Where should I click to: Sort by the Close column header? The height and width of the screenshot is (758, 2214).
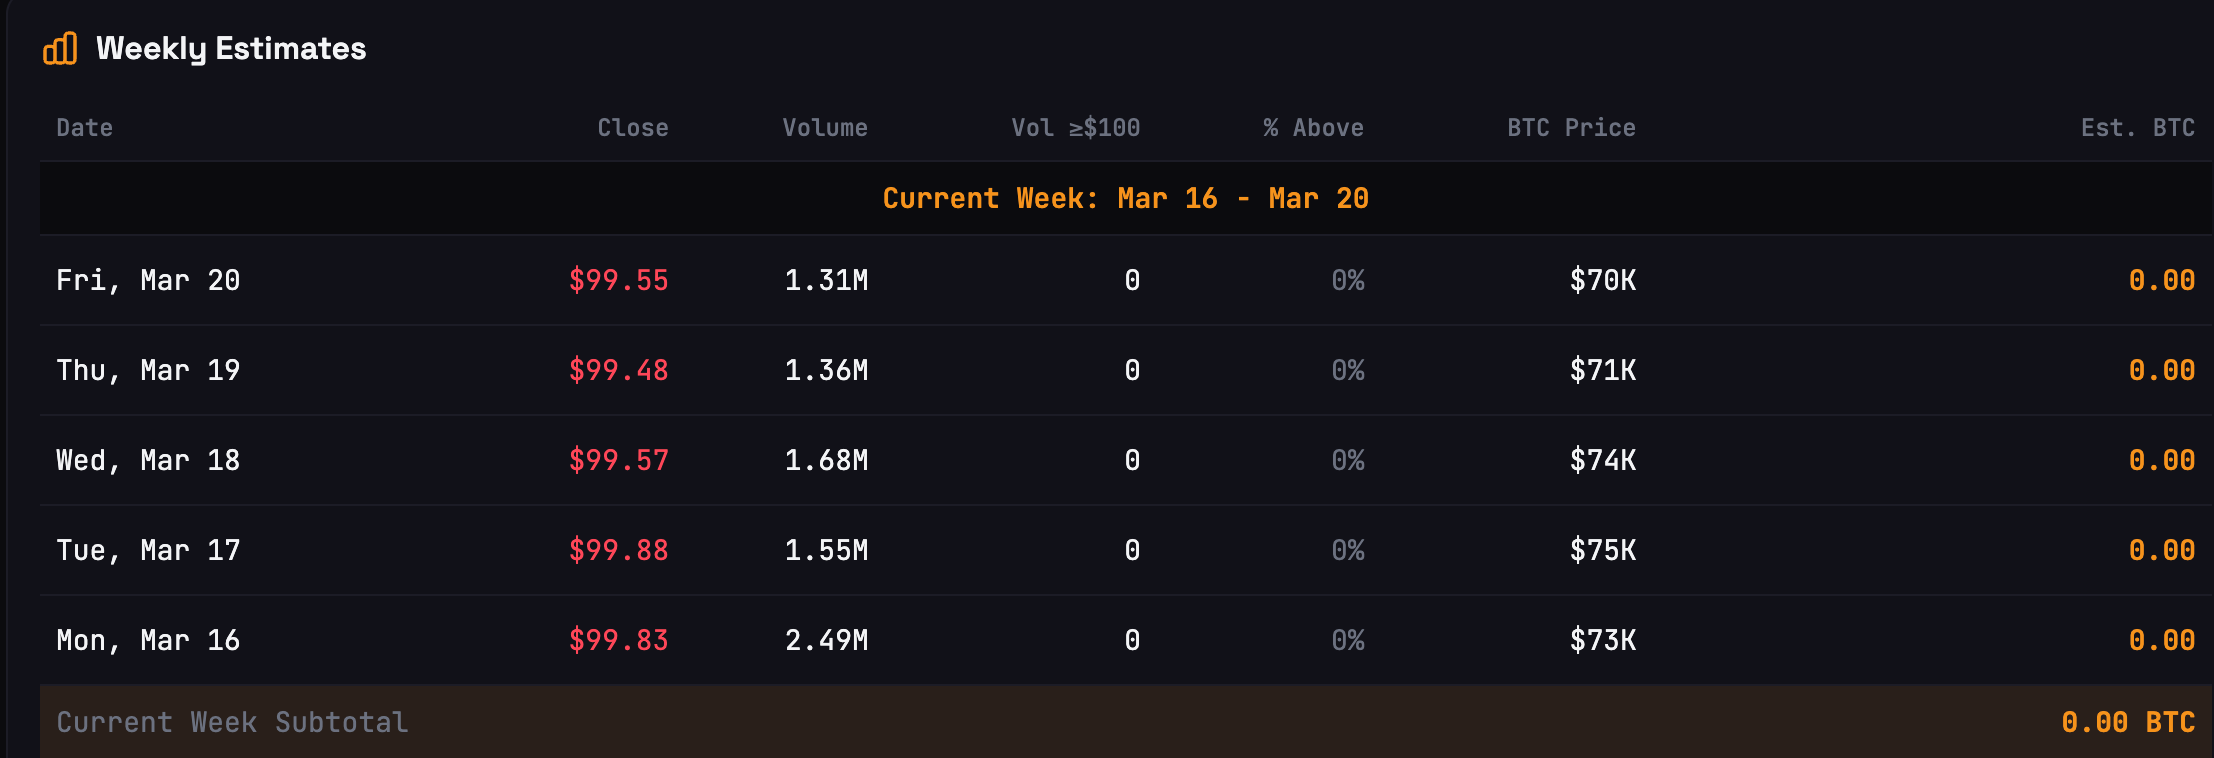point(633,127)
